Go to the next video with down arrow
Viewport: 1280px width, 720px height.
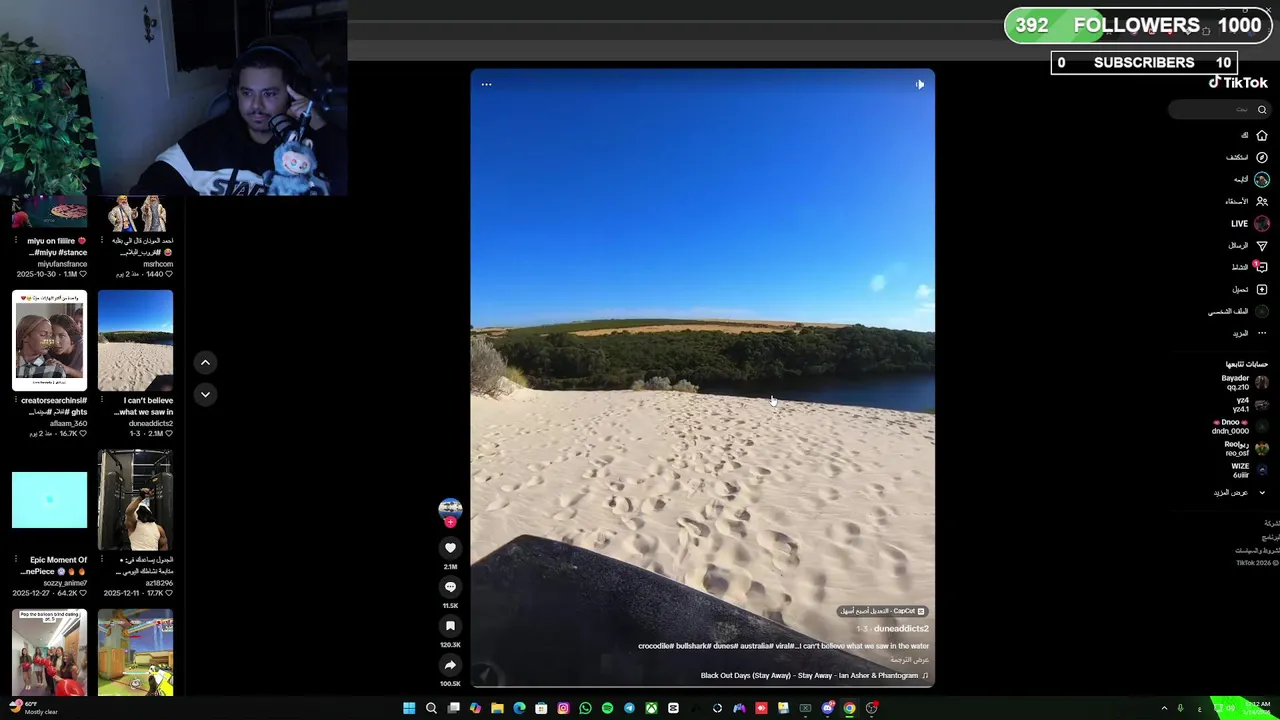pyautogui.click(x=205, y=395)
